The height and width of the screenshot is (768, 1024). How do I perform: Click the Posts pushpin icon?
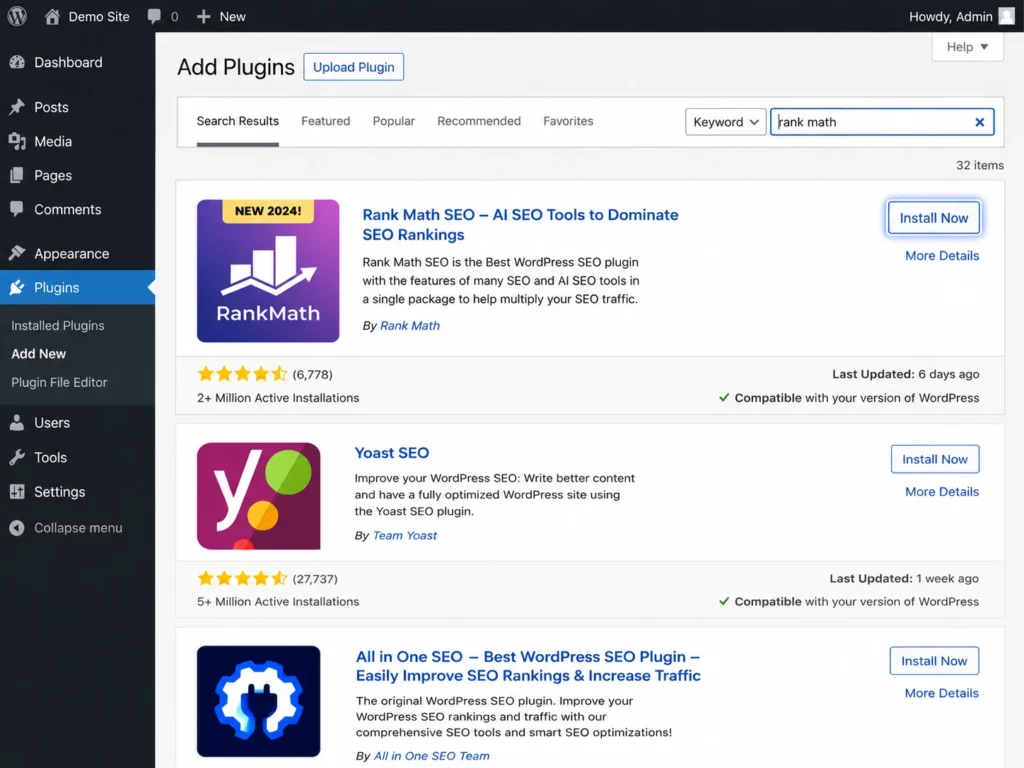coord(17,107)
